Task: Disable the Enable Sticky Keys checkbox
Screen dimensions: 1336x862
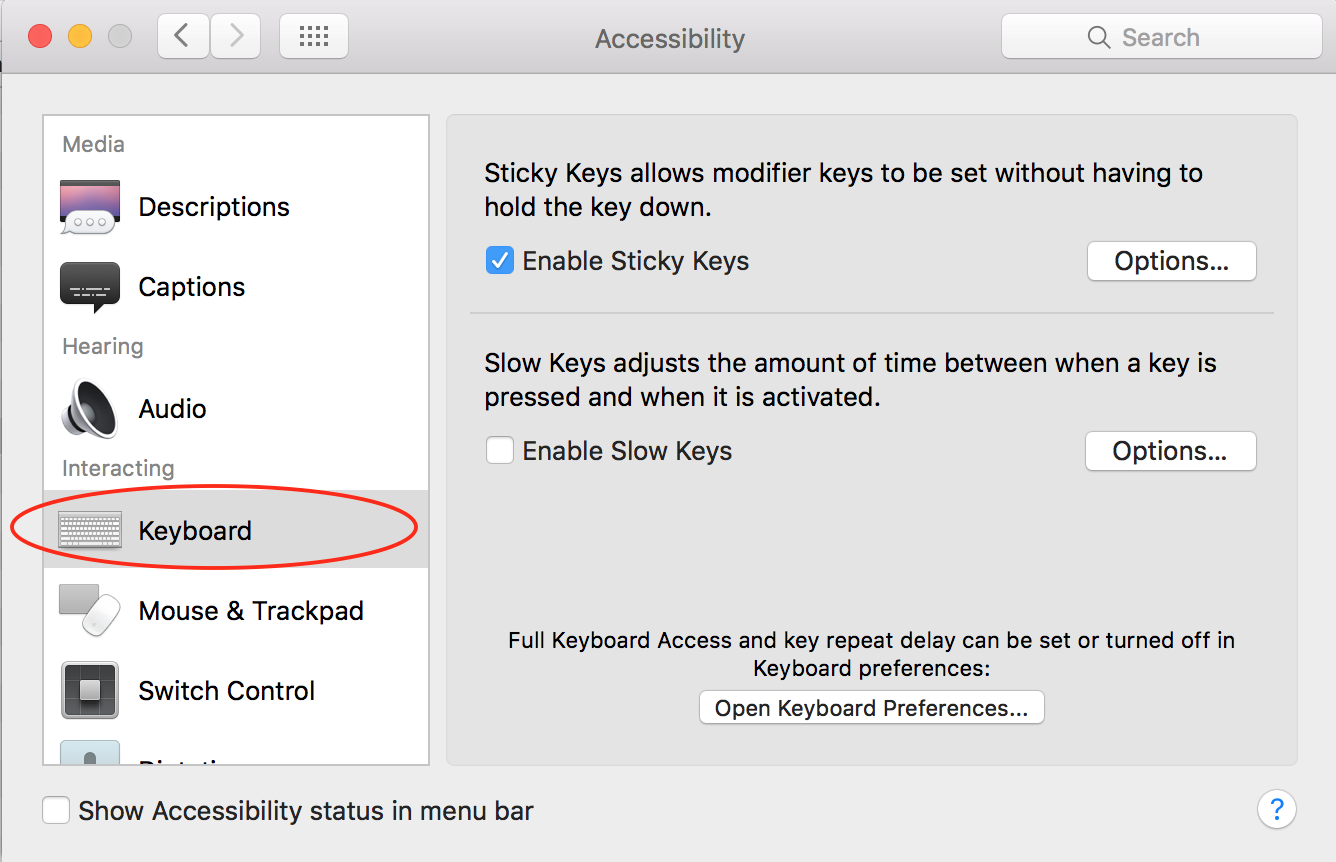Action: click(x=499, y=260)
